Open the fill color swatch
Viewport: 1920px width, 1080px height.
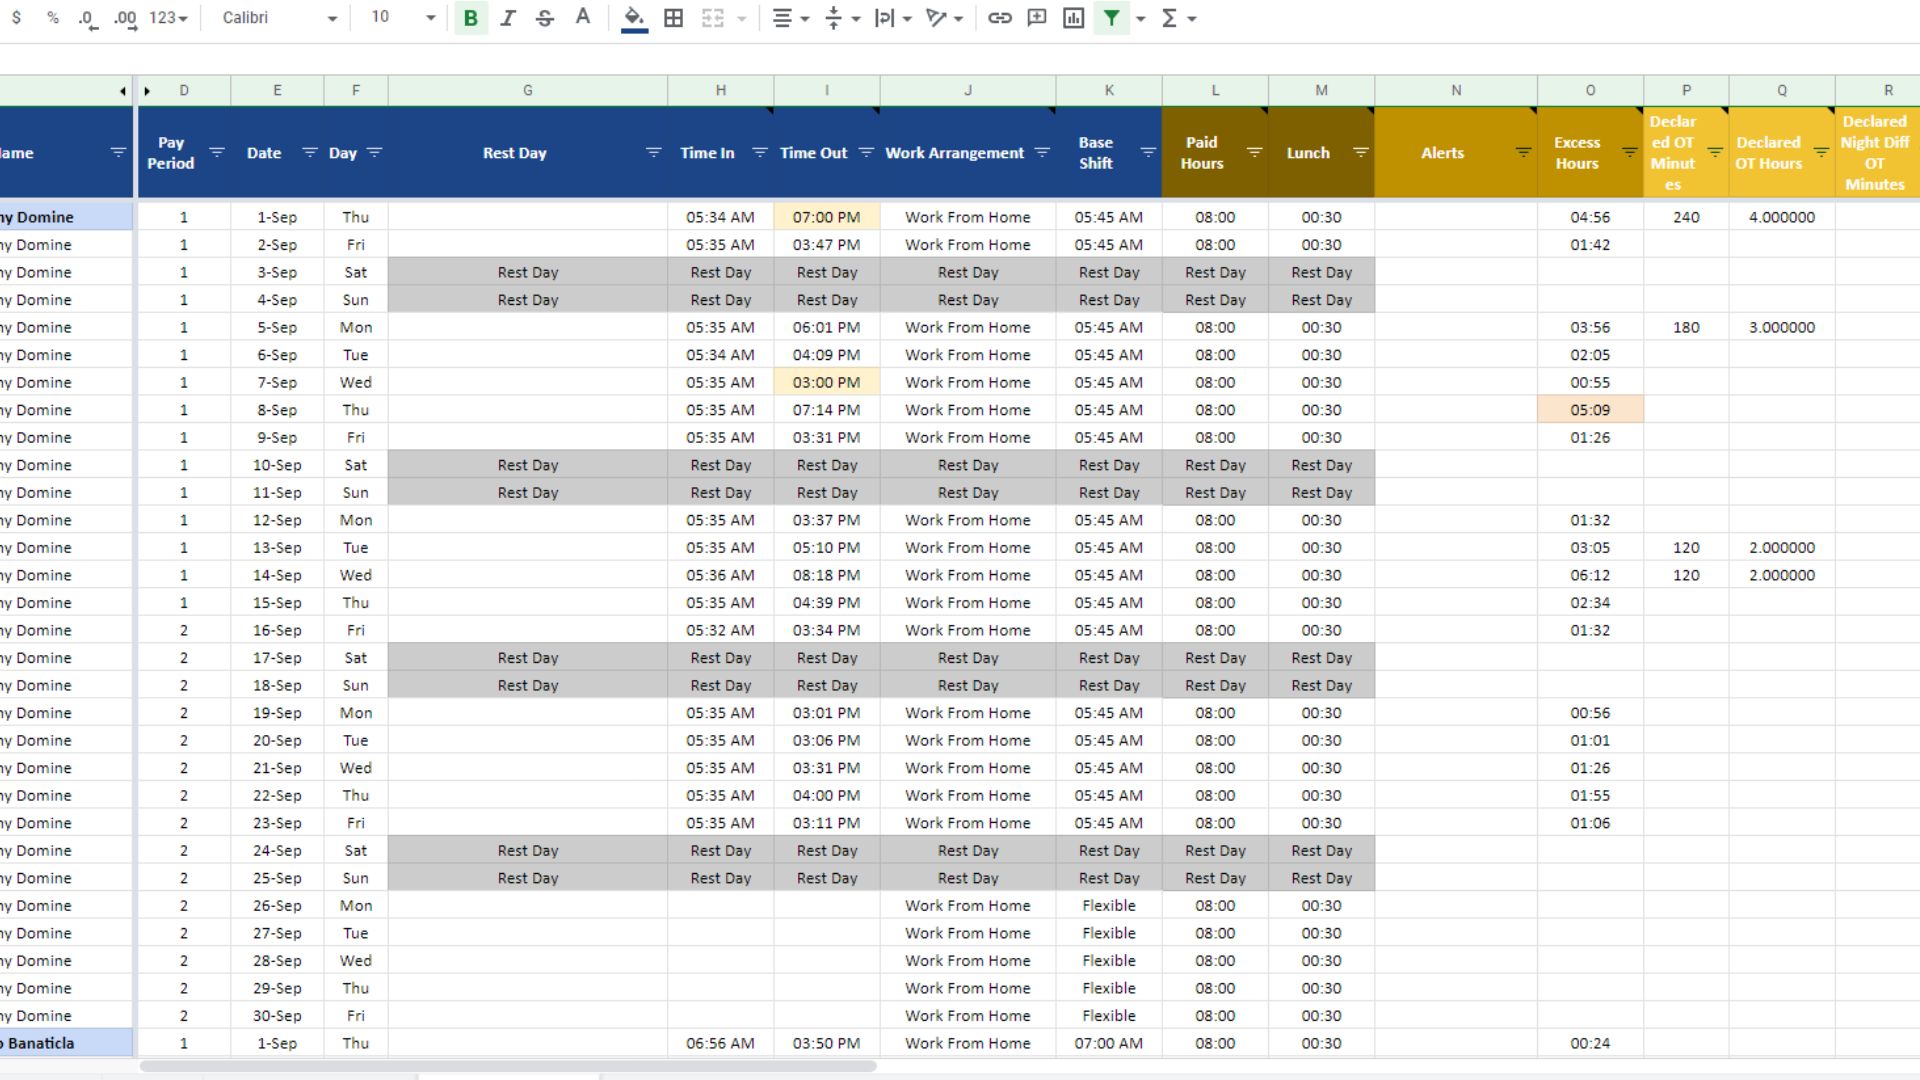[634, 18]
